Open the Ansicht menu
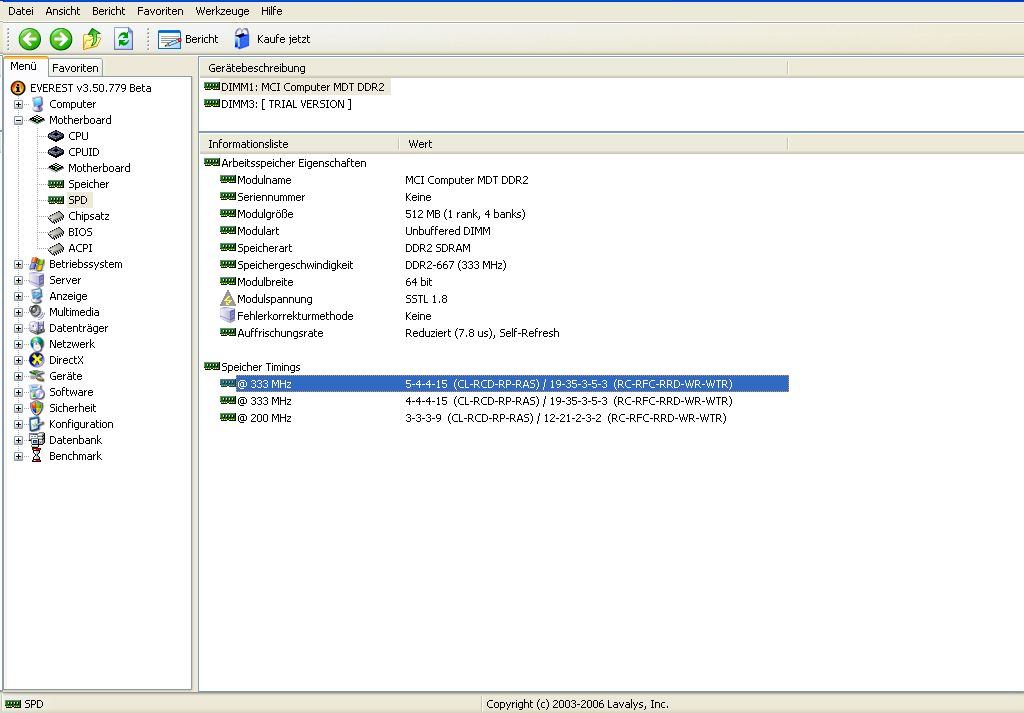 (x=63, y=11)
